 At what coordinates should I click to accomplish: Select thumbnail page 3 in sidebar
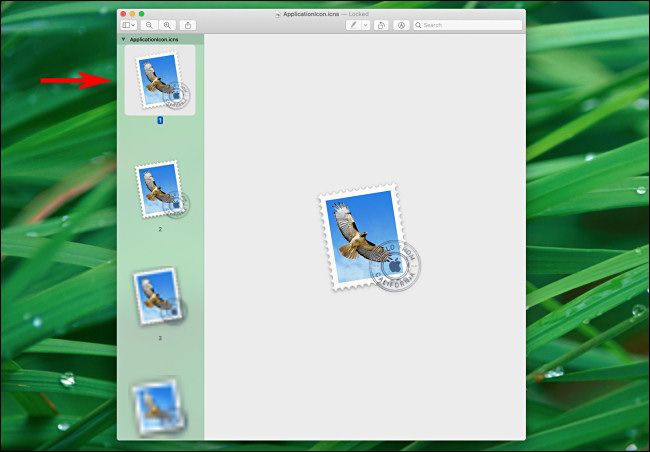(x=160, y=296)
